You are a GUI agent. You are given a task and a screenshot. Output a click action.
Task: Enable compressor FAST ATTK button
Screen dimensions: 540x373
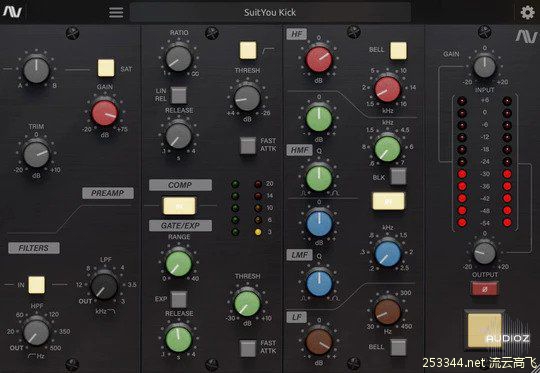[x=248, y=145]
